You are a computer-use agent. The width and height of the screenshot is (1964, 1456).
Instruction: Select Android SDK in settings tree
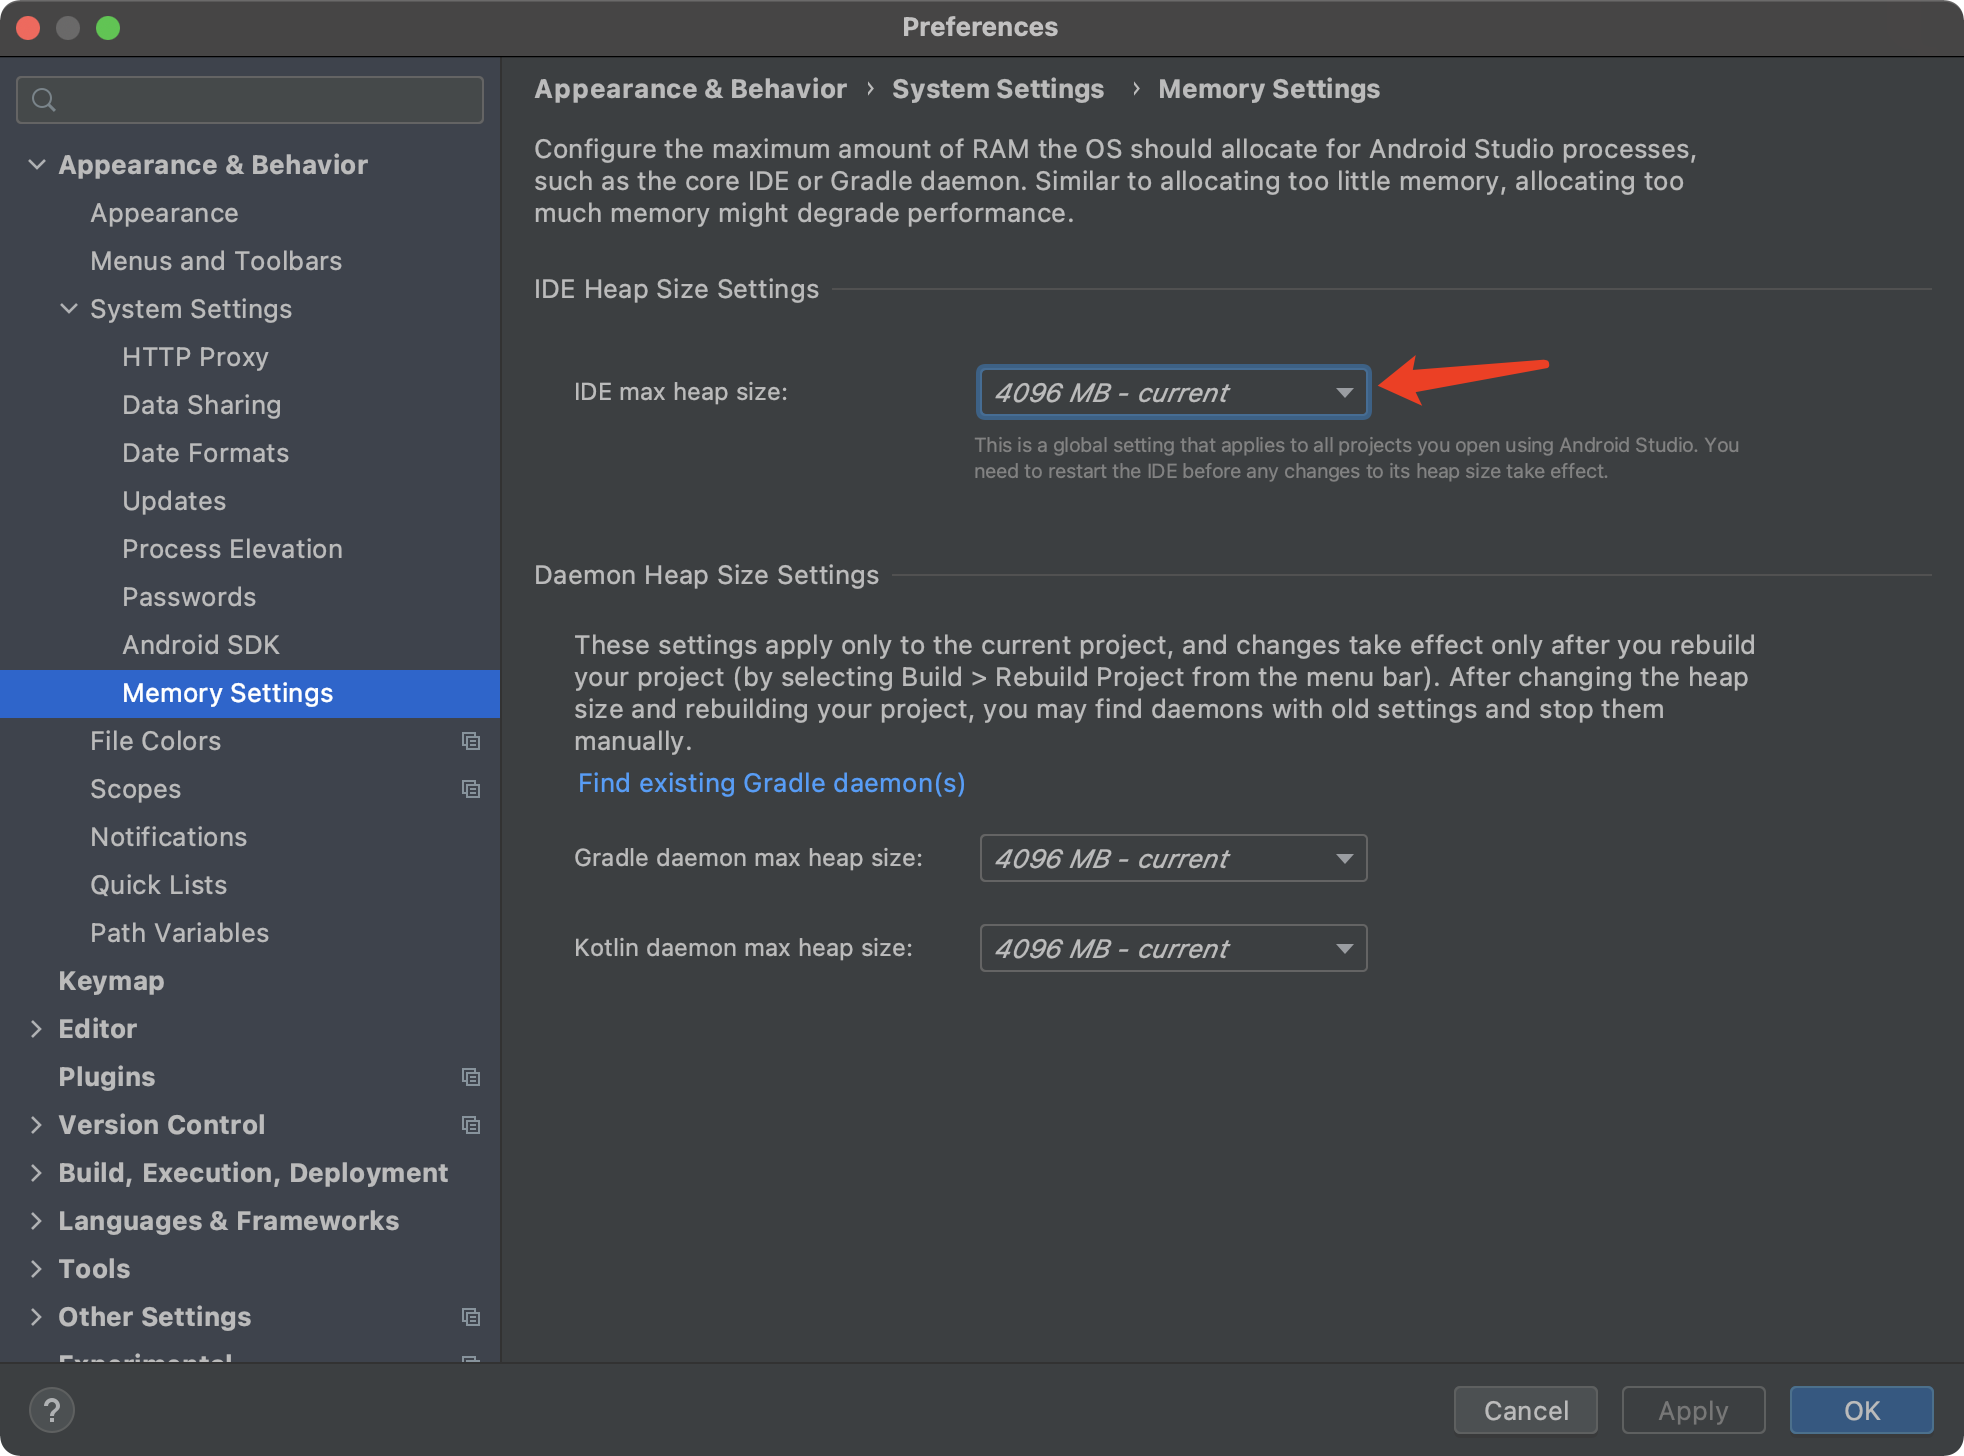point(201,645)
